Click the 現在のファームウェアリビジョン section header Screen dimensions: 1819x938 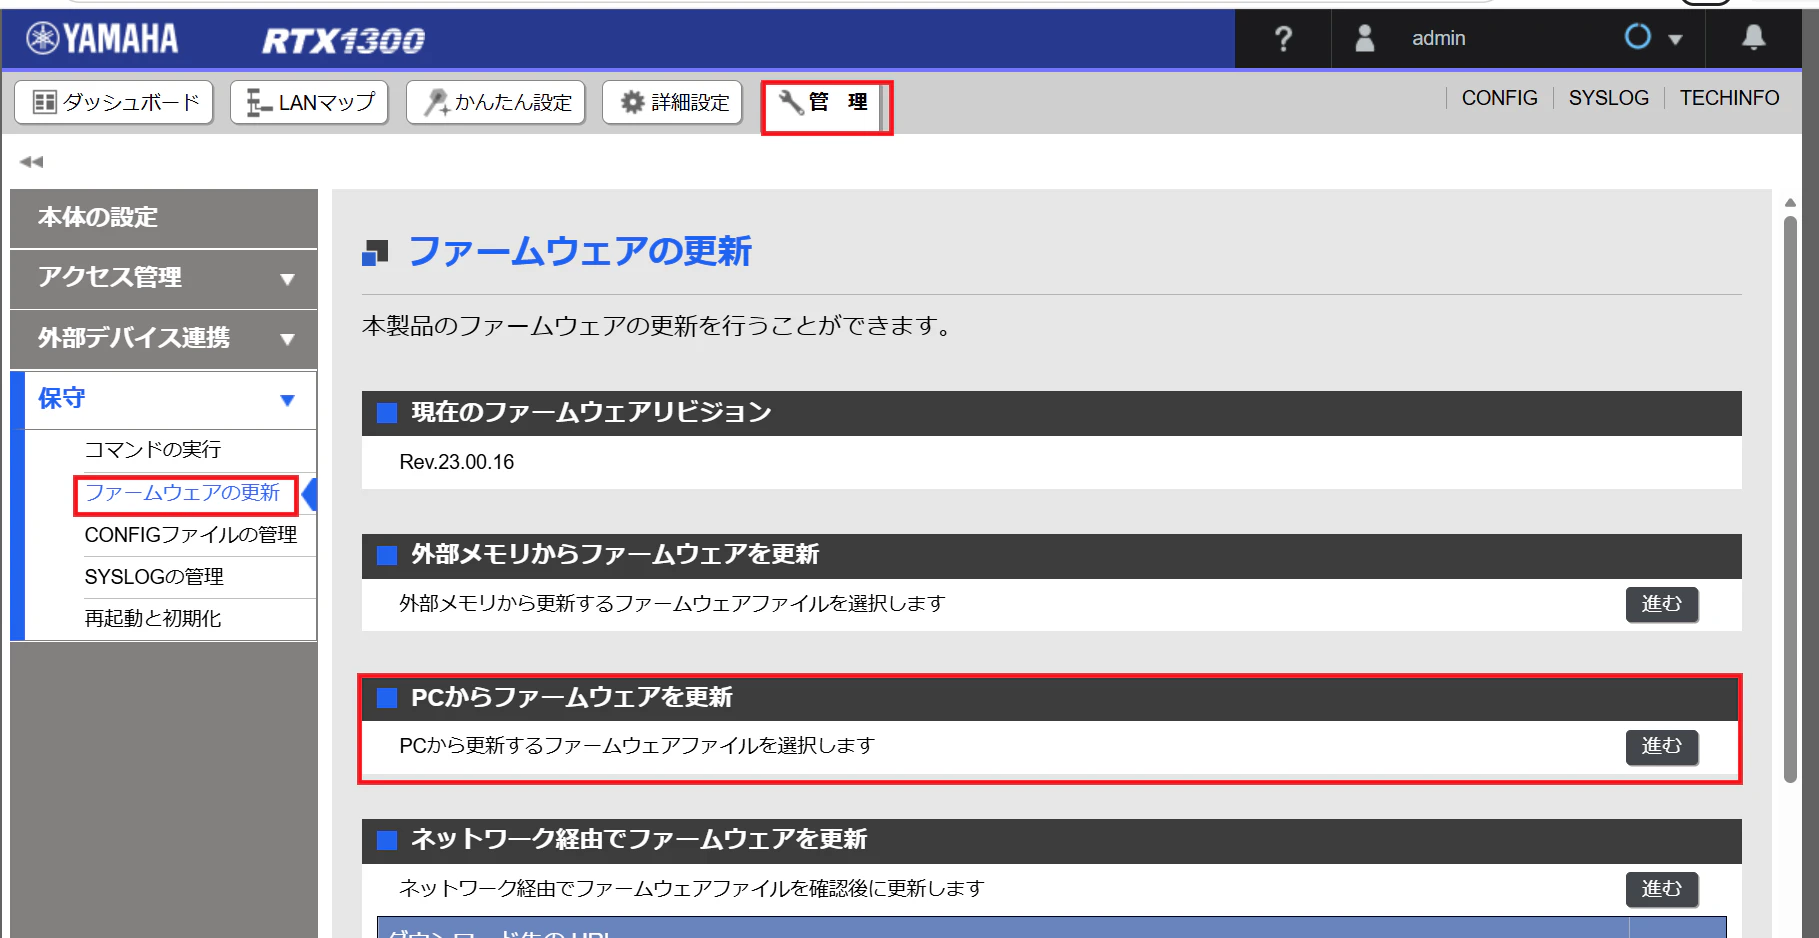point(1051,413)
